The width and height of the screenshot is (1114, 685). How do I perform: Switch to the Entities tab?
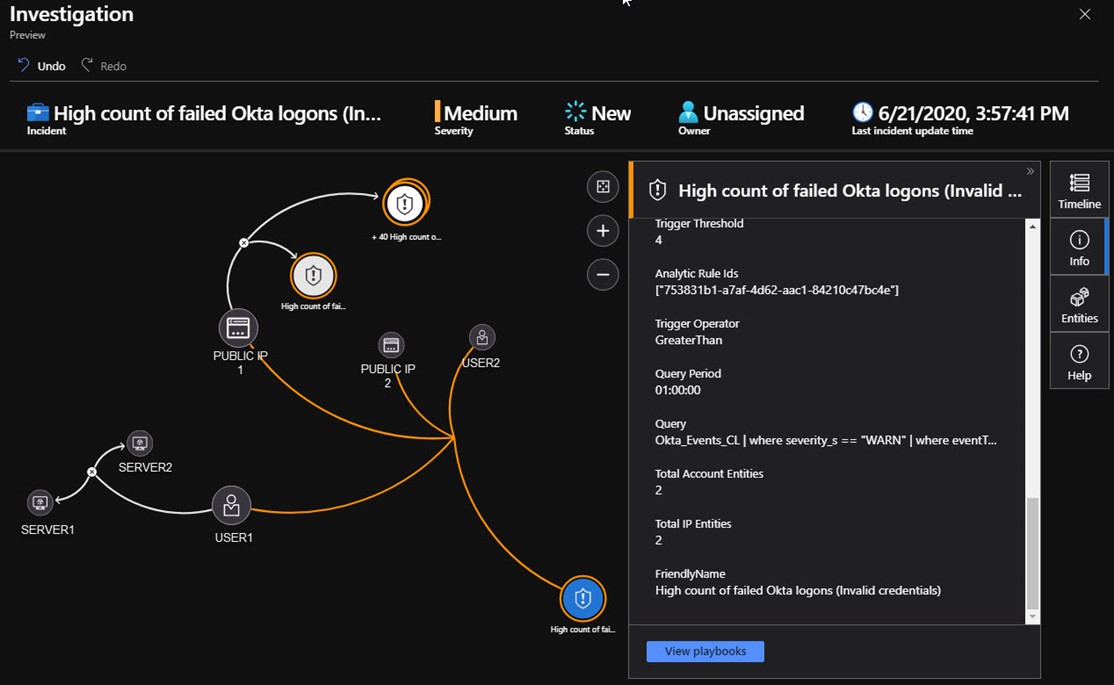tap(1079, 304)
